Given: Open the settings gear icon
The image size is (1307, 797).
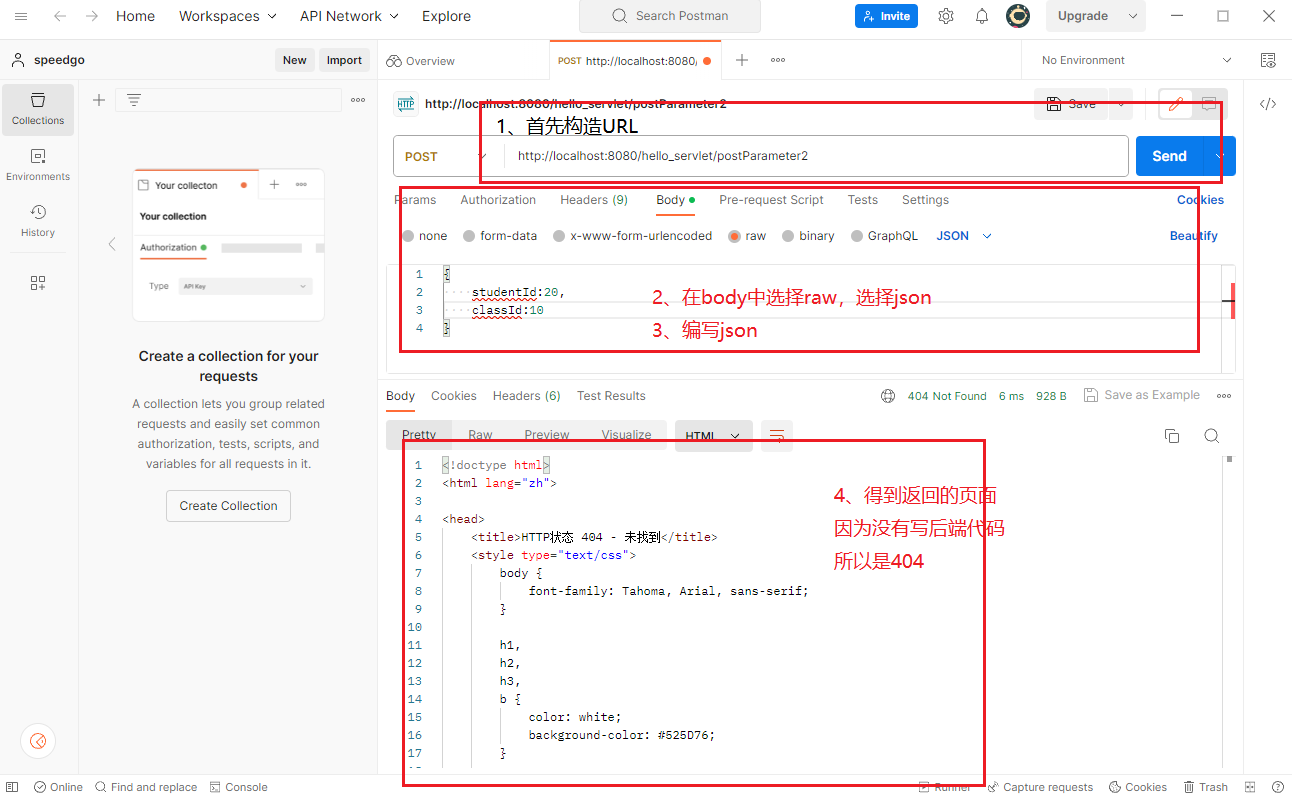Looking at the screenshot, I should pyautogui.click(x=946, y=16).
